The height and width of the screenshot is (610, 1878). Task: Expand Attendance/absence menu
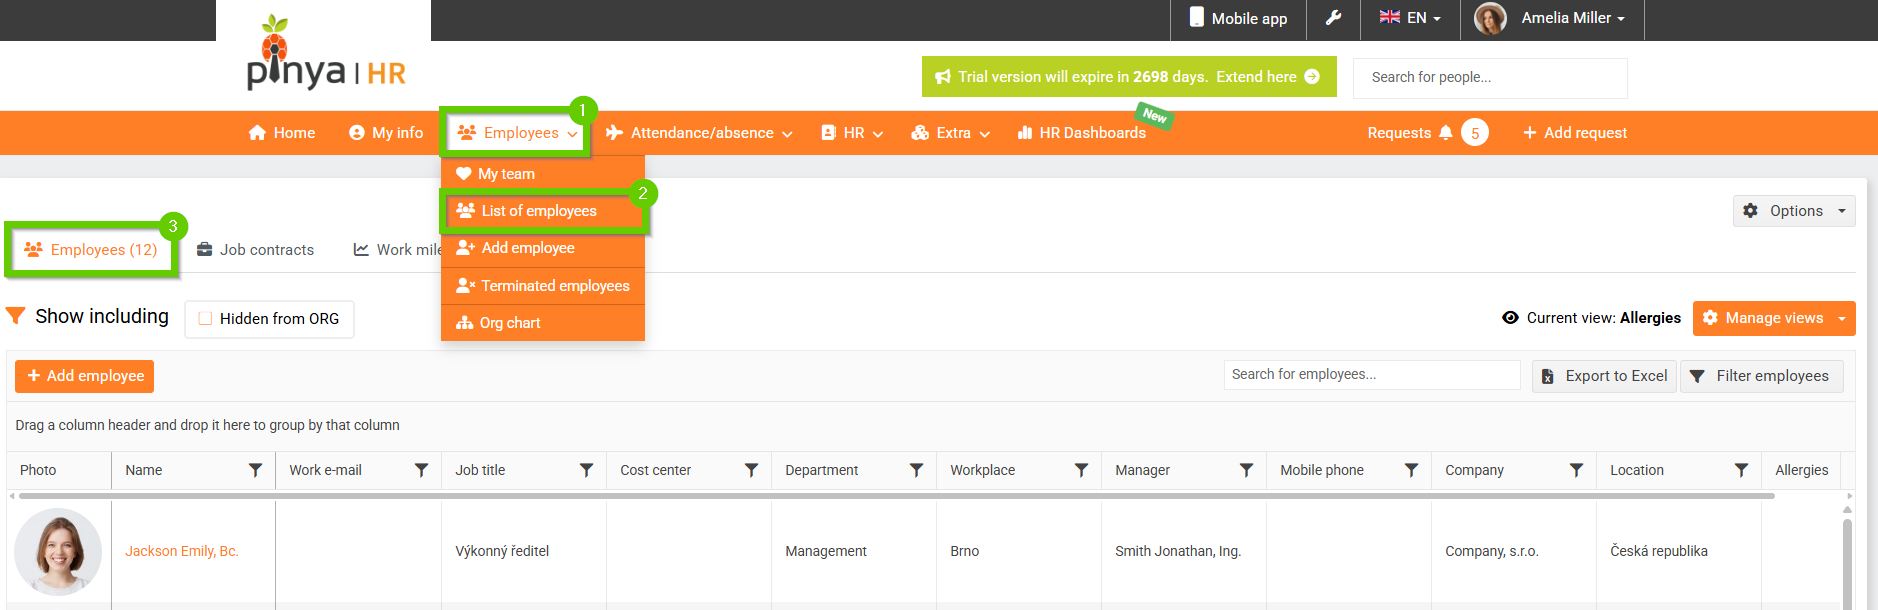(x=699, y=133)
